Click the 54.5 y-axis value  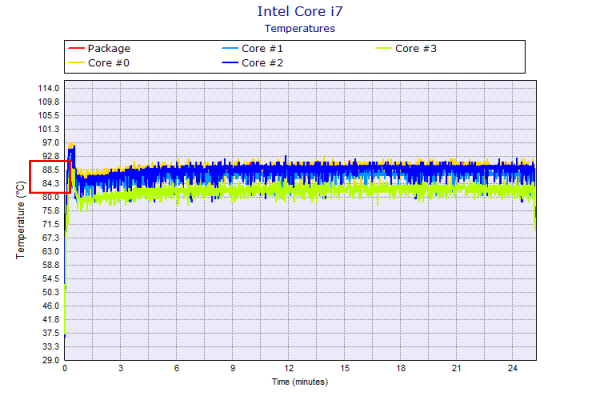tap(51, 279)
